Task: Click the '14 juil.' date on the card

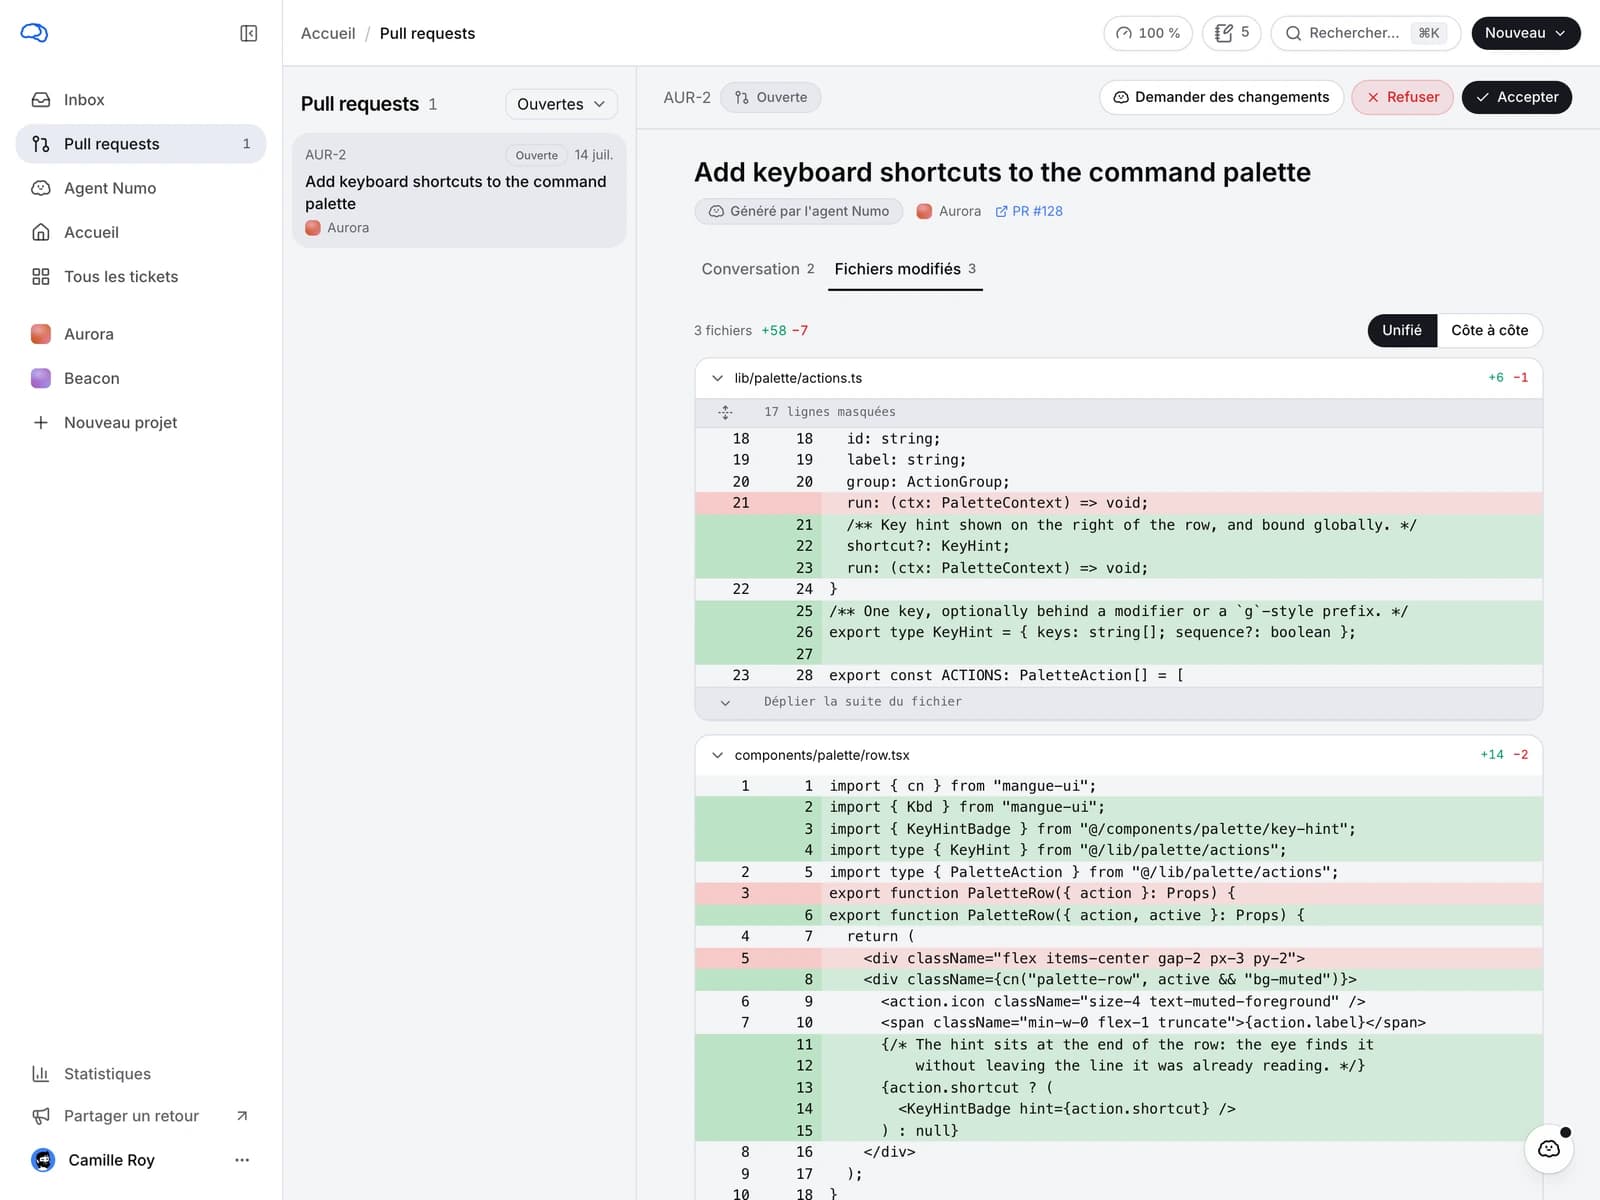Action: (x=594, y=155)
